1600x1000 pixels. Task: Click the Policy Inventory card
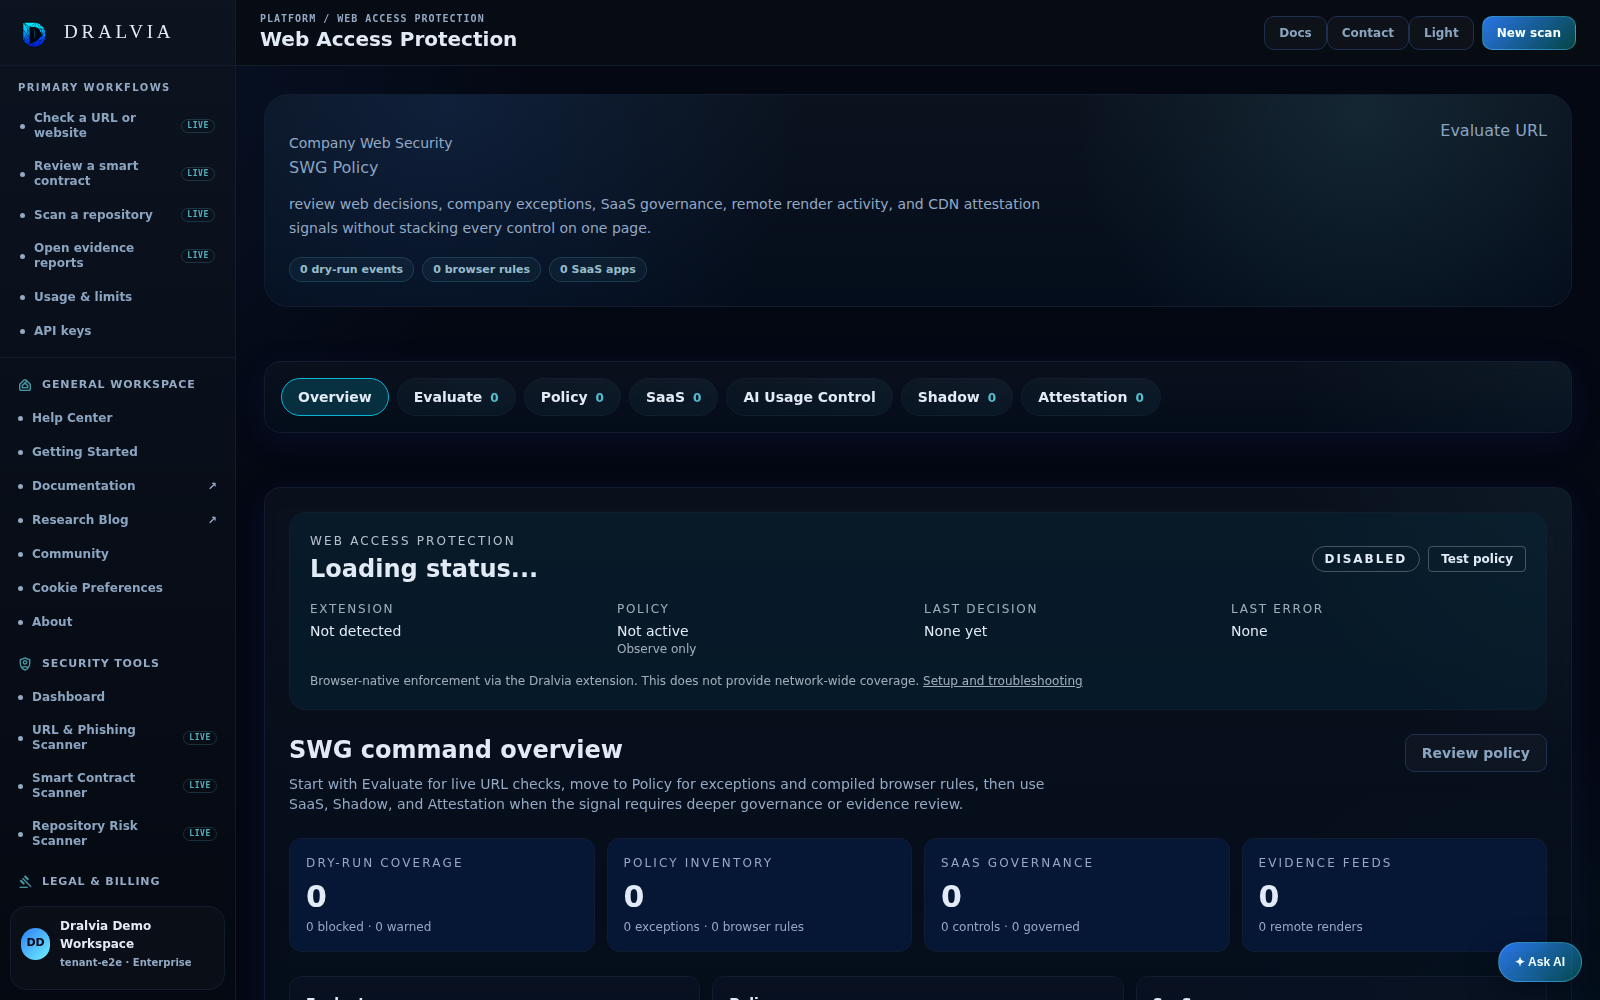tap(759, 895)
